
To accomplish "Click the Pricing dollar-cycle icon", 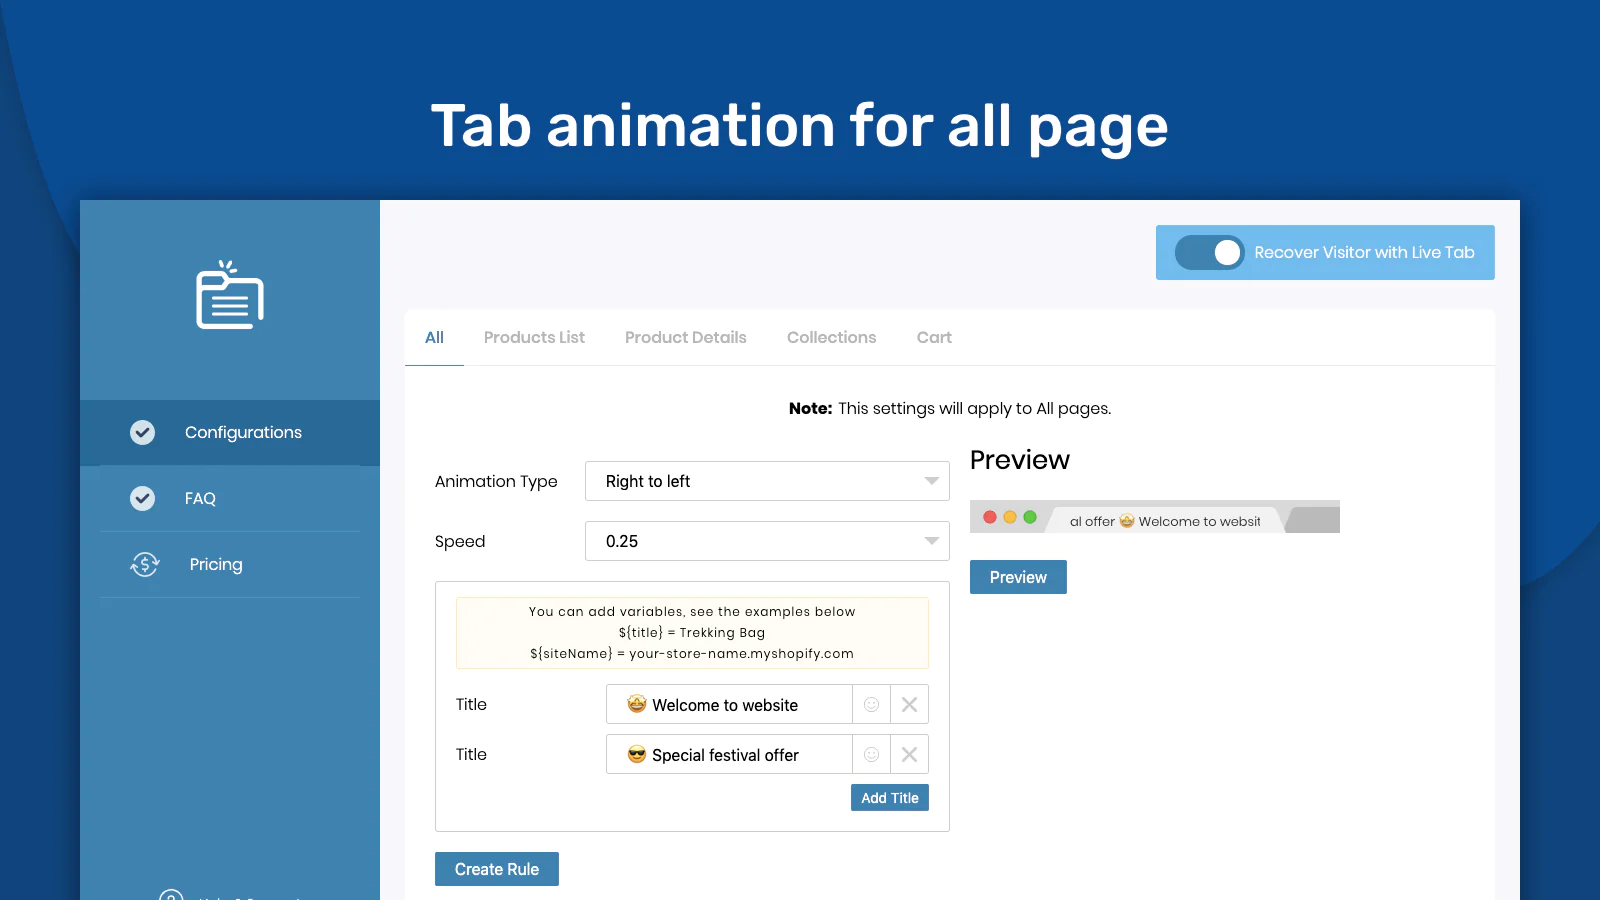I will click(x=145, y=564).
